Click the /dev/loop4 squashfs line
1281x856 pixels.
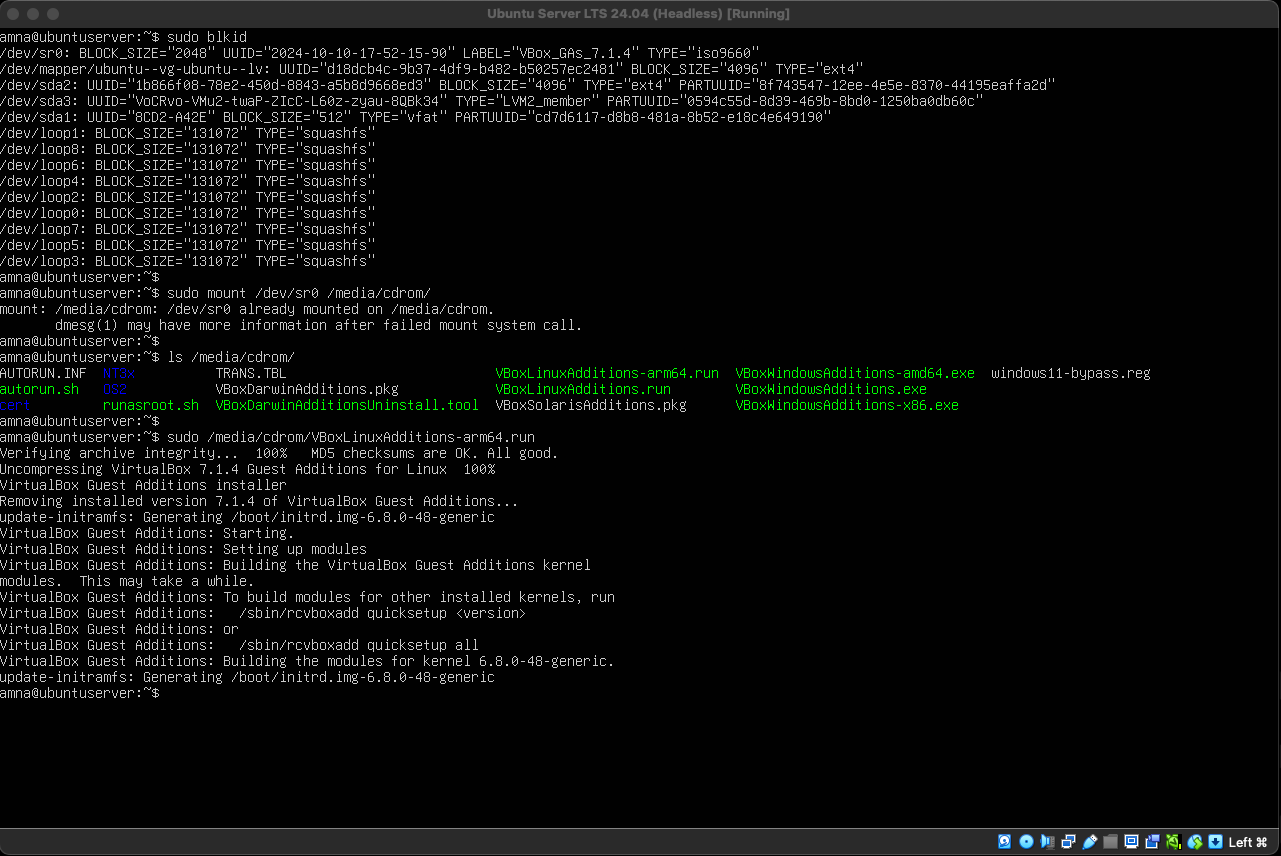pos(188,181)
